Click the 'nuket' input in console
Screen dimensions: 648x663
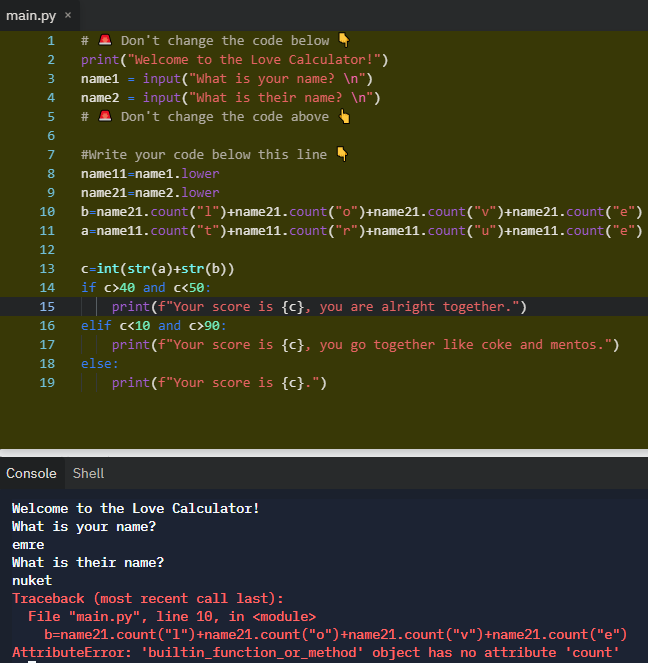[32, 581]
